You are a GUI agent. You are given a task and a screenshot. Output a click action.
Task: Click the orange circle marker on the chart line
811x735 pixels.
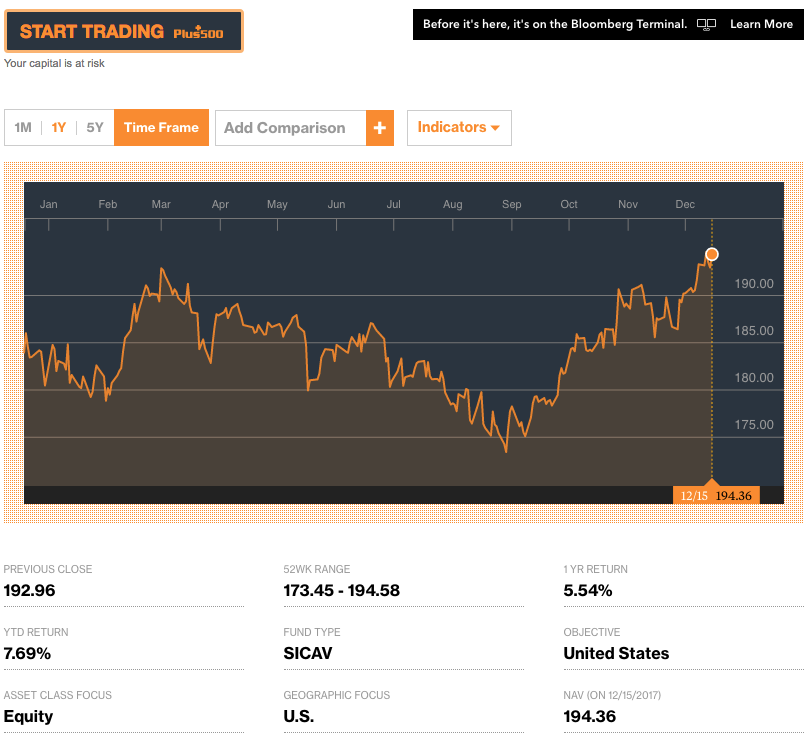(712, 254)
